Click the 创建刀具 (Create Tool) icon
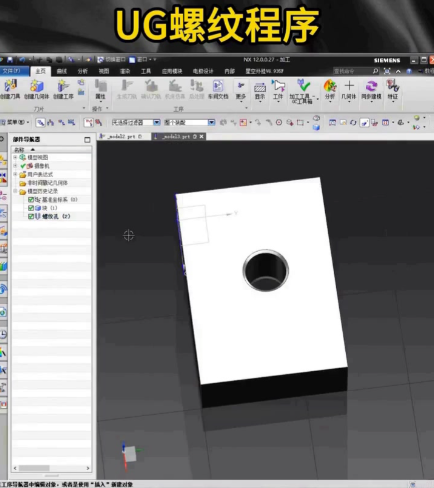The width and height of the screenshot is (434, 488). coord(10,86)
